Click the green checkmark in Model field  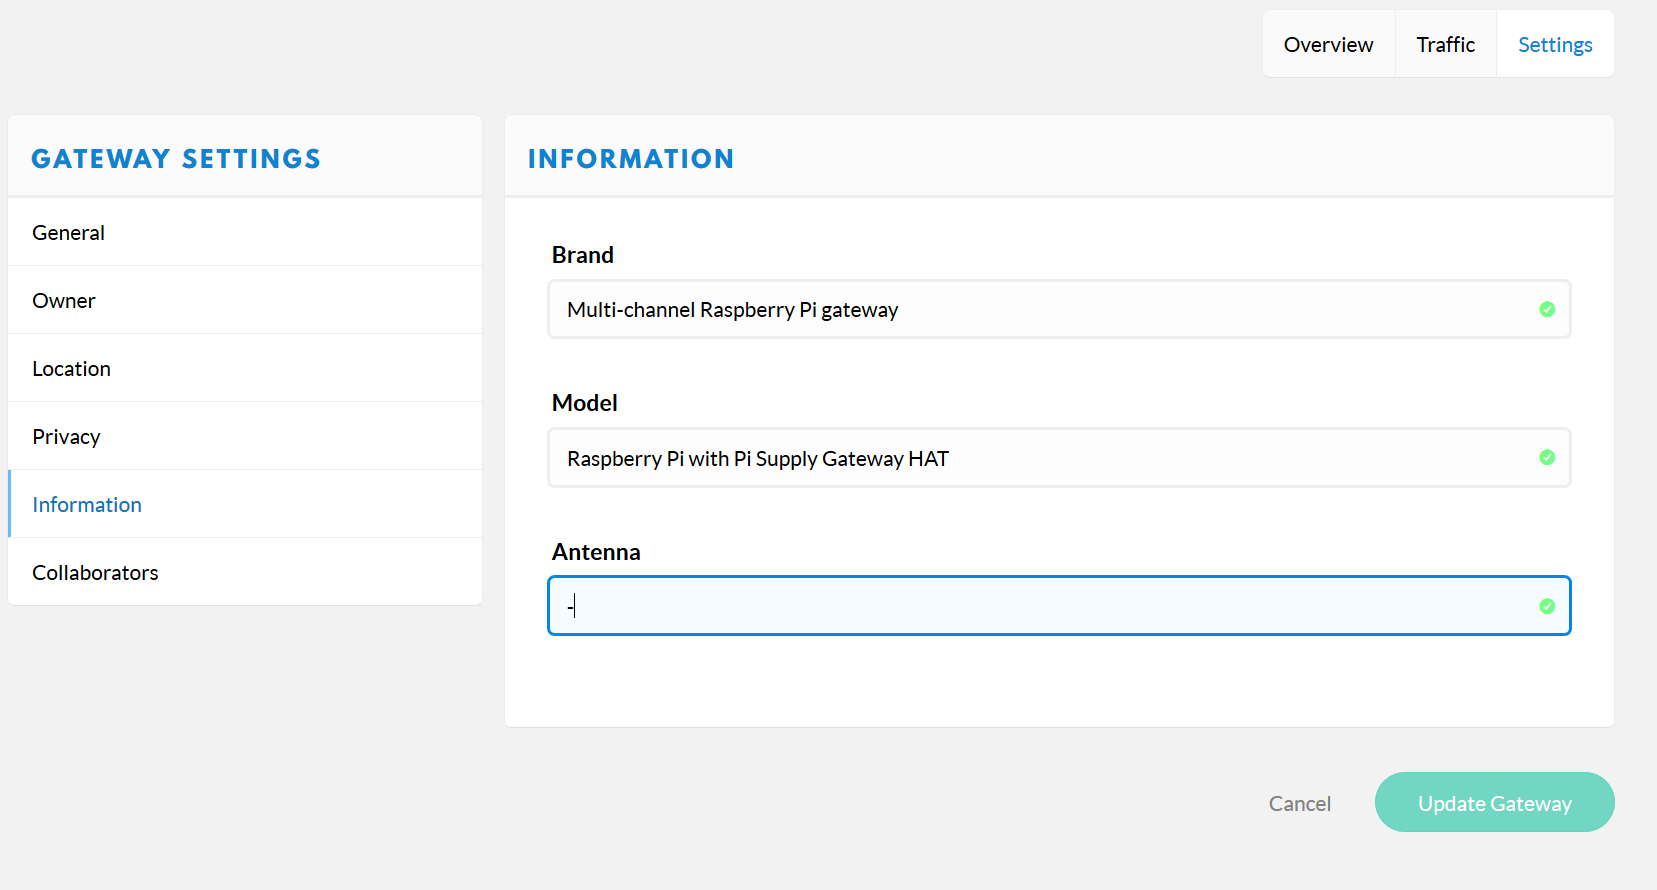(1547, 457)
